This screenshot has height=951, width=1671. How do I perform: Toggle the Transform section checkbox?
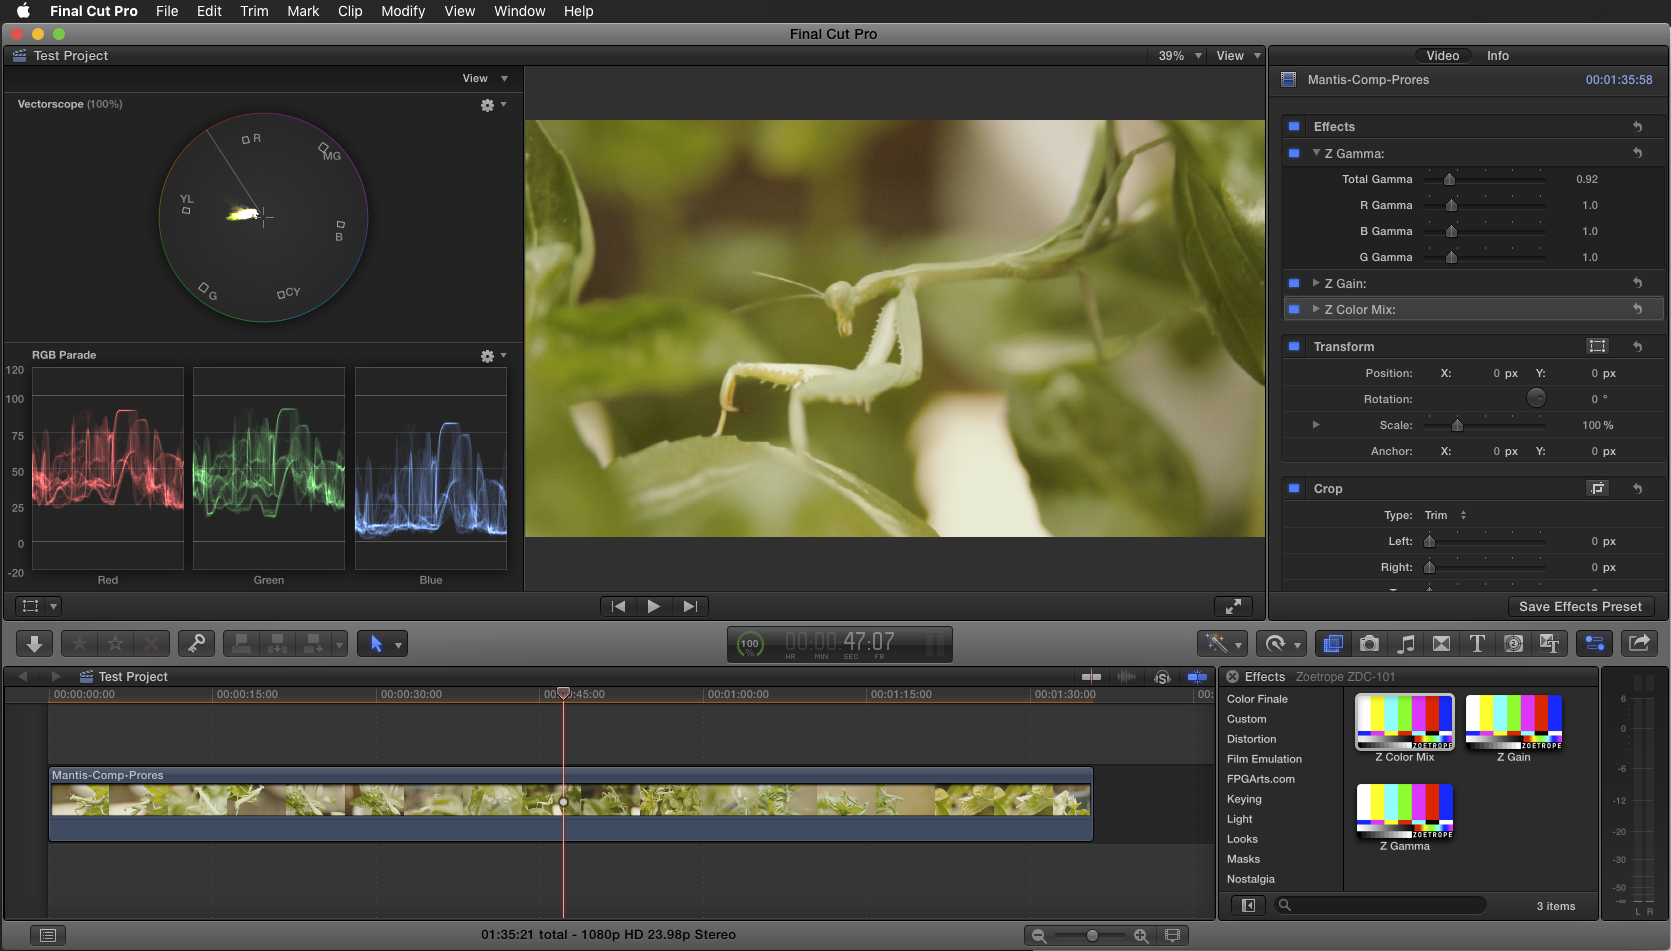pyautogui.click(x=1294, y=346)
